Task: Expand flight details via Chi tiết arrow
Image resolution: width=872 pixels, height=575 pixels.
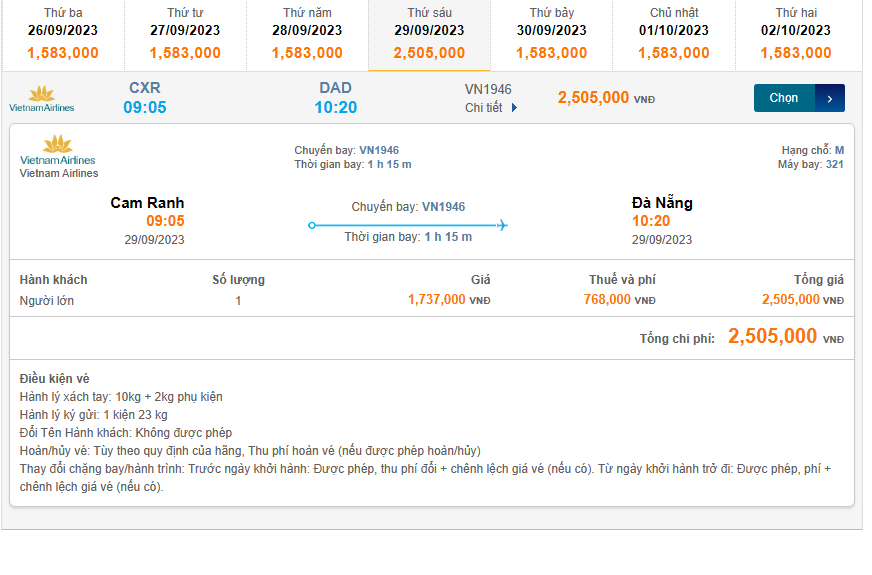Action: [515, 108]
